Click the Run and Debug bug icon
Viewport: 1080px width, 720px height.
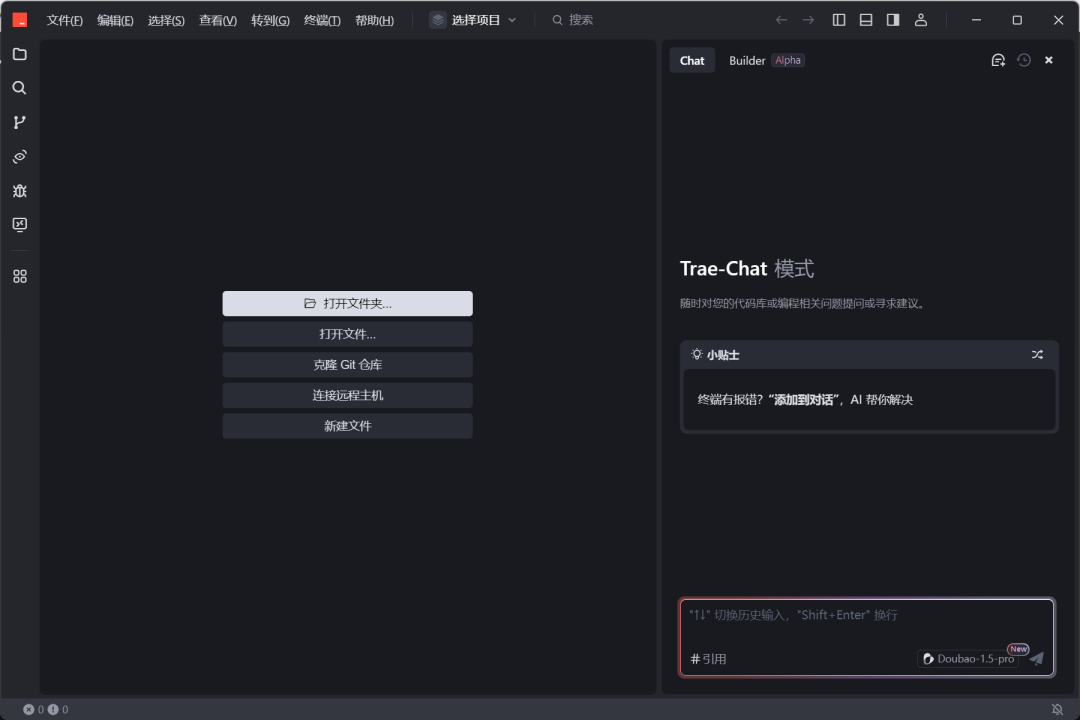[19, 190]
